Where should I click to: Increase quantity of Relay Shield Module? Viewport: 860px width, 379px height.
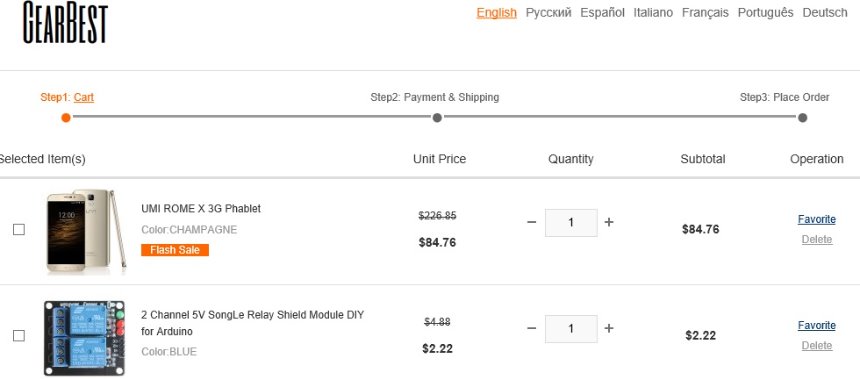point(609,328)
